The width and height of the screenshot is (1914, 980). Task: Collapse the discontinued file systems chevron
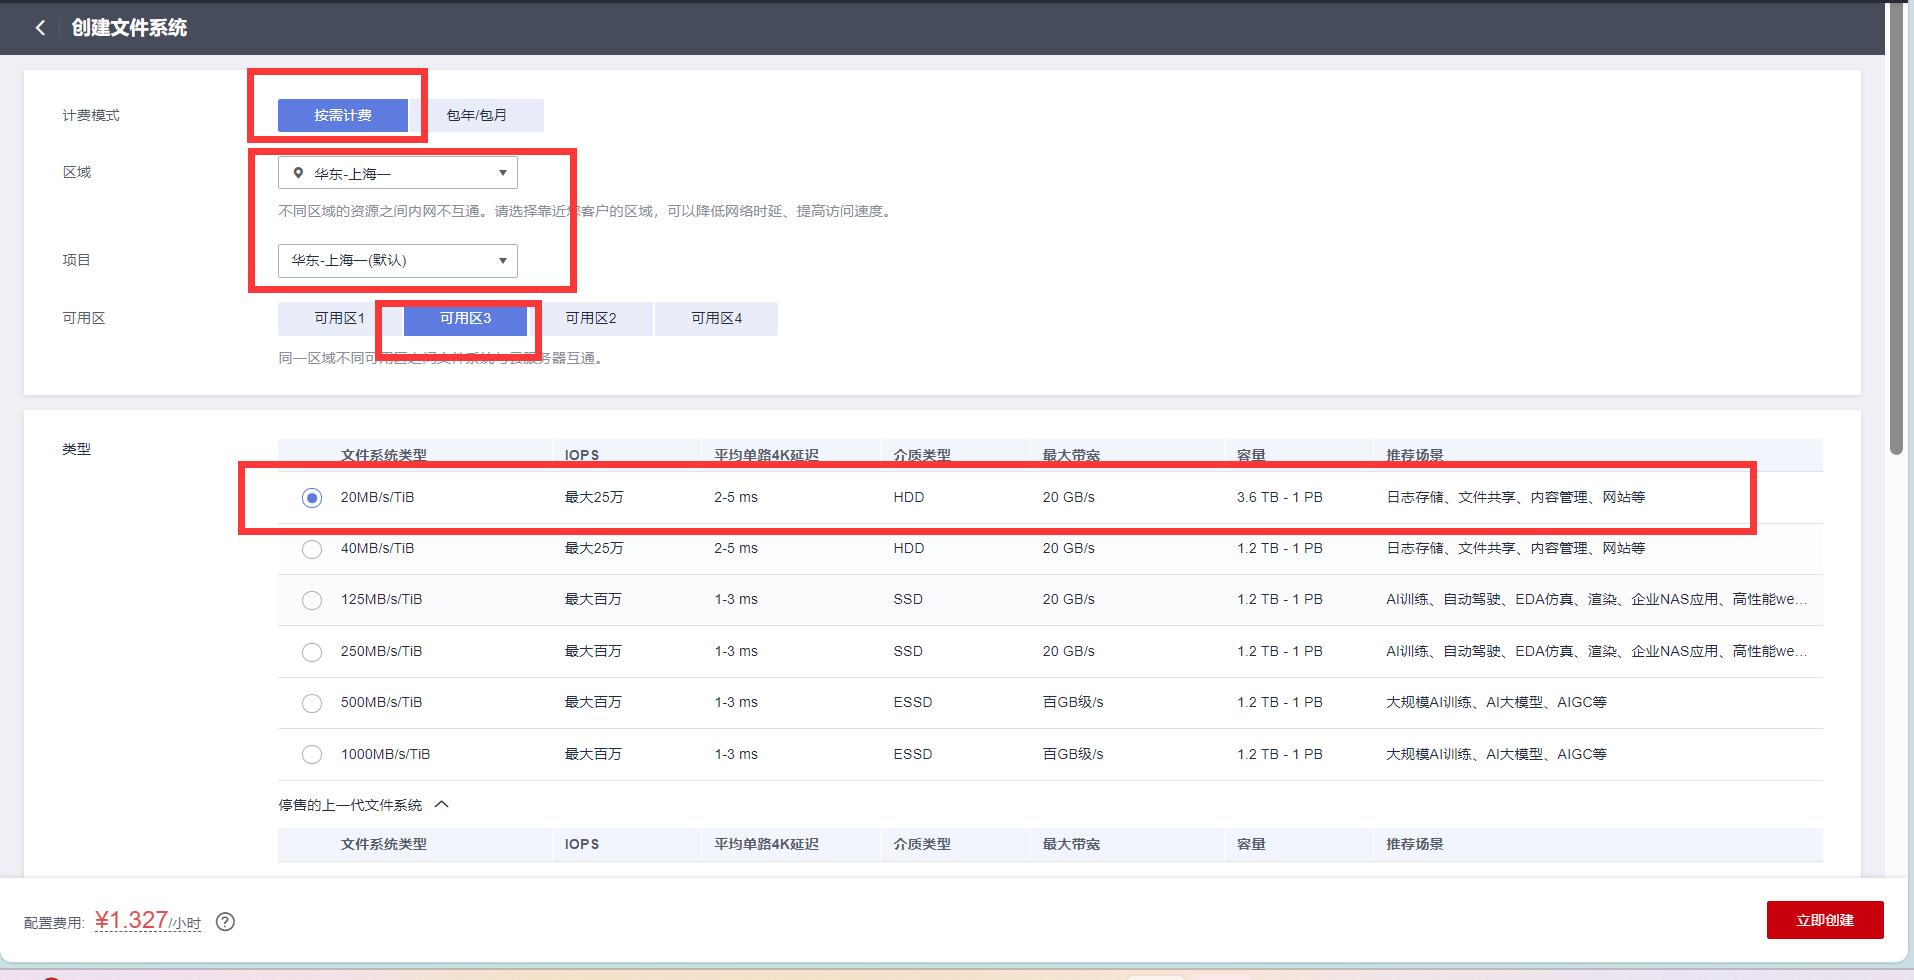tap(442, 805)
